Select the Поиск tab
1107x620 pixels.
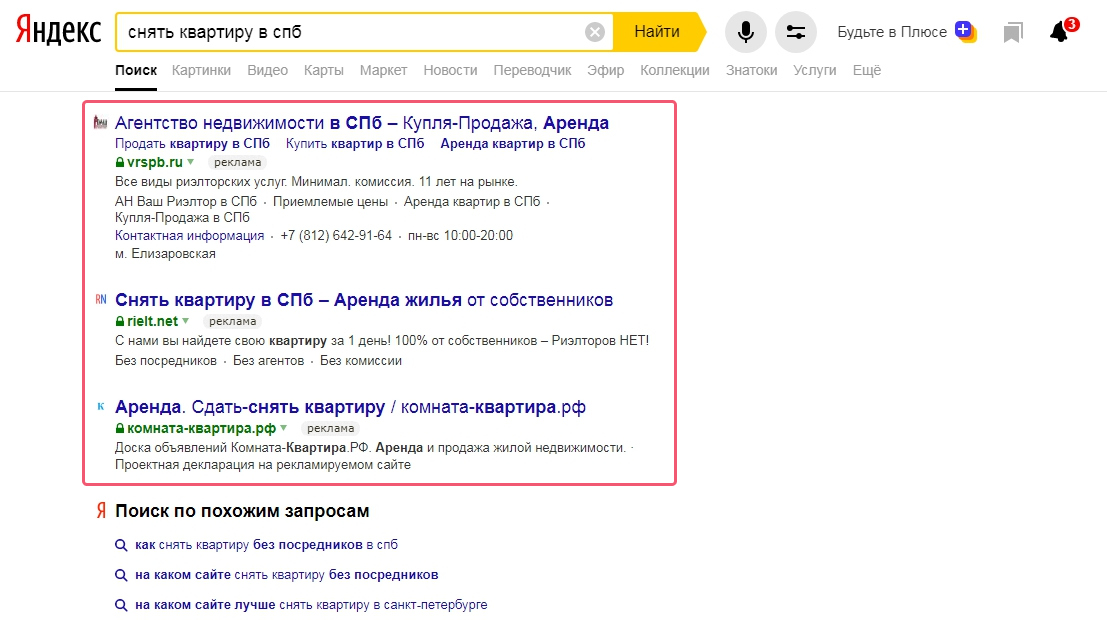[x=136, y=70]
